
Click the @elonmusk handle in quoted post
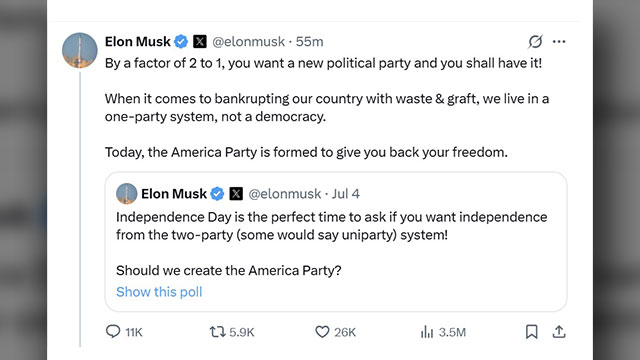point(285,193)
